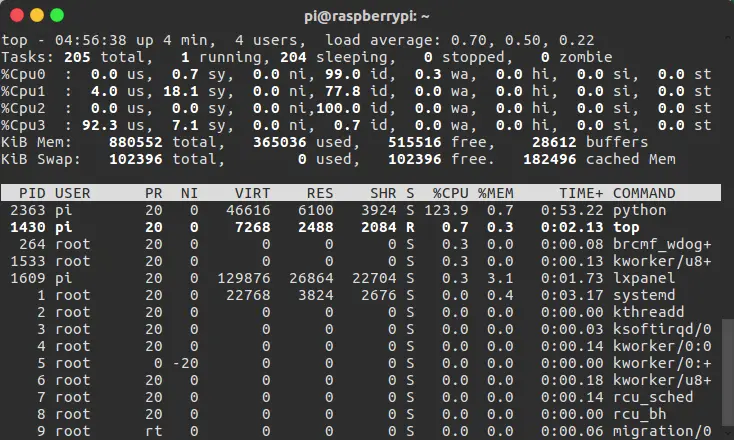This screenshot has width=734, height=440.
Task: Click the kworker/0:0 command entry
Action: (662, 346)
